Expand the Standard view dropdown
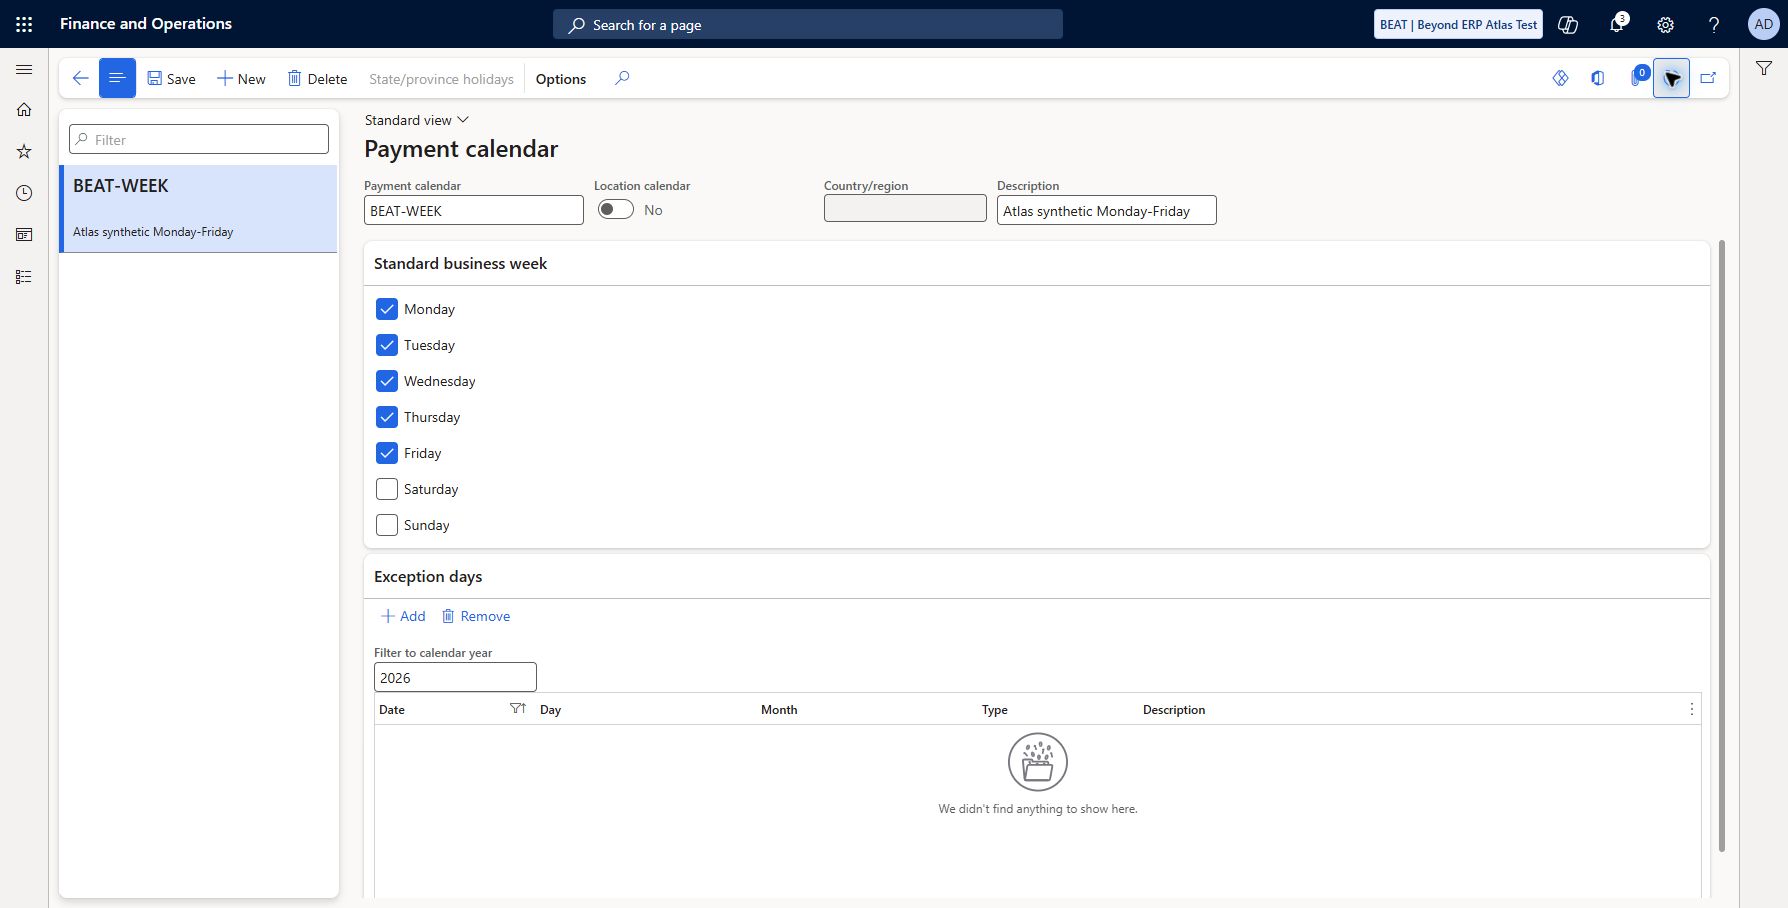The image size is (1788, 908). coord(416,120)
